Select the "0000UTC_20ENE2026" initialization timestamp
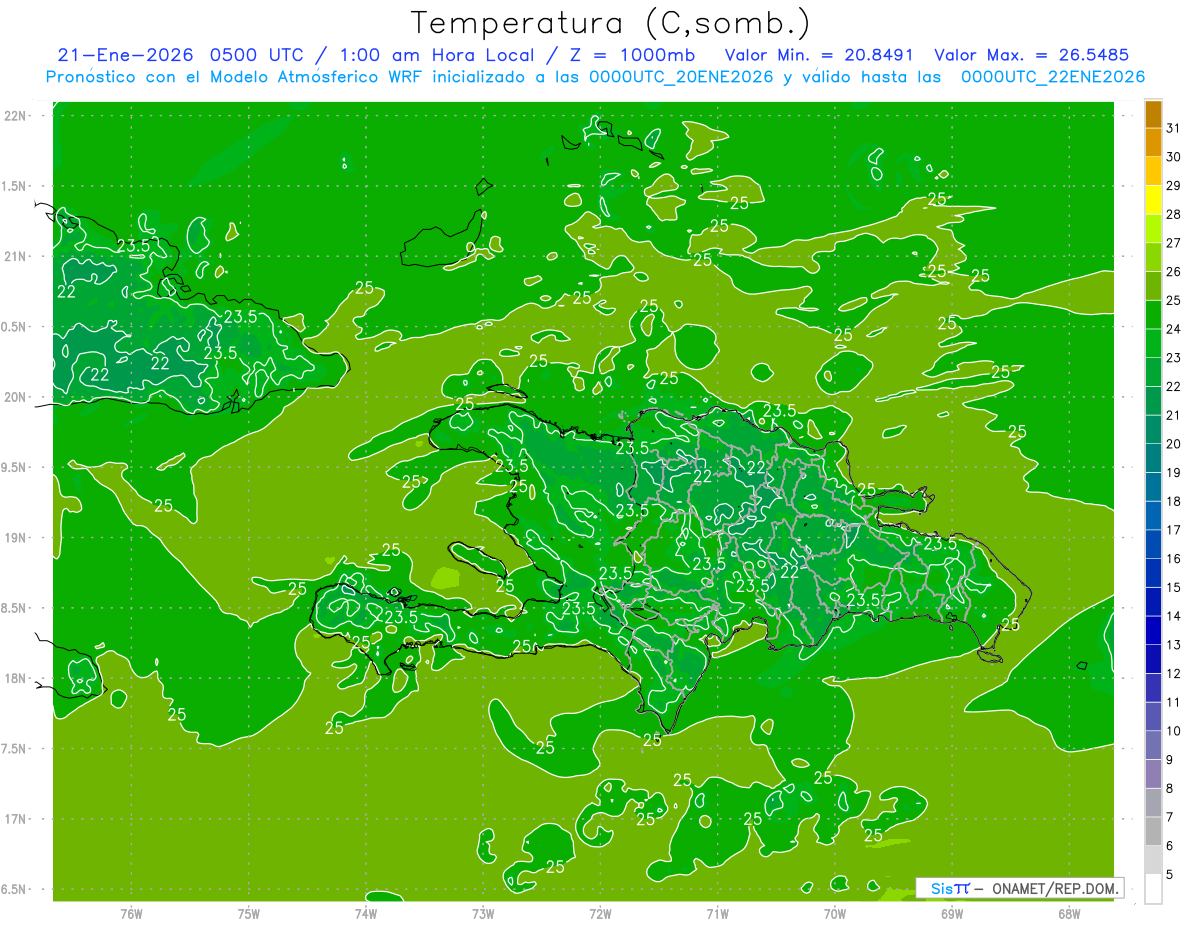This screenshot has height=927, width=1200. tap(680, 77)
